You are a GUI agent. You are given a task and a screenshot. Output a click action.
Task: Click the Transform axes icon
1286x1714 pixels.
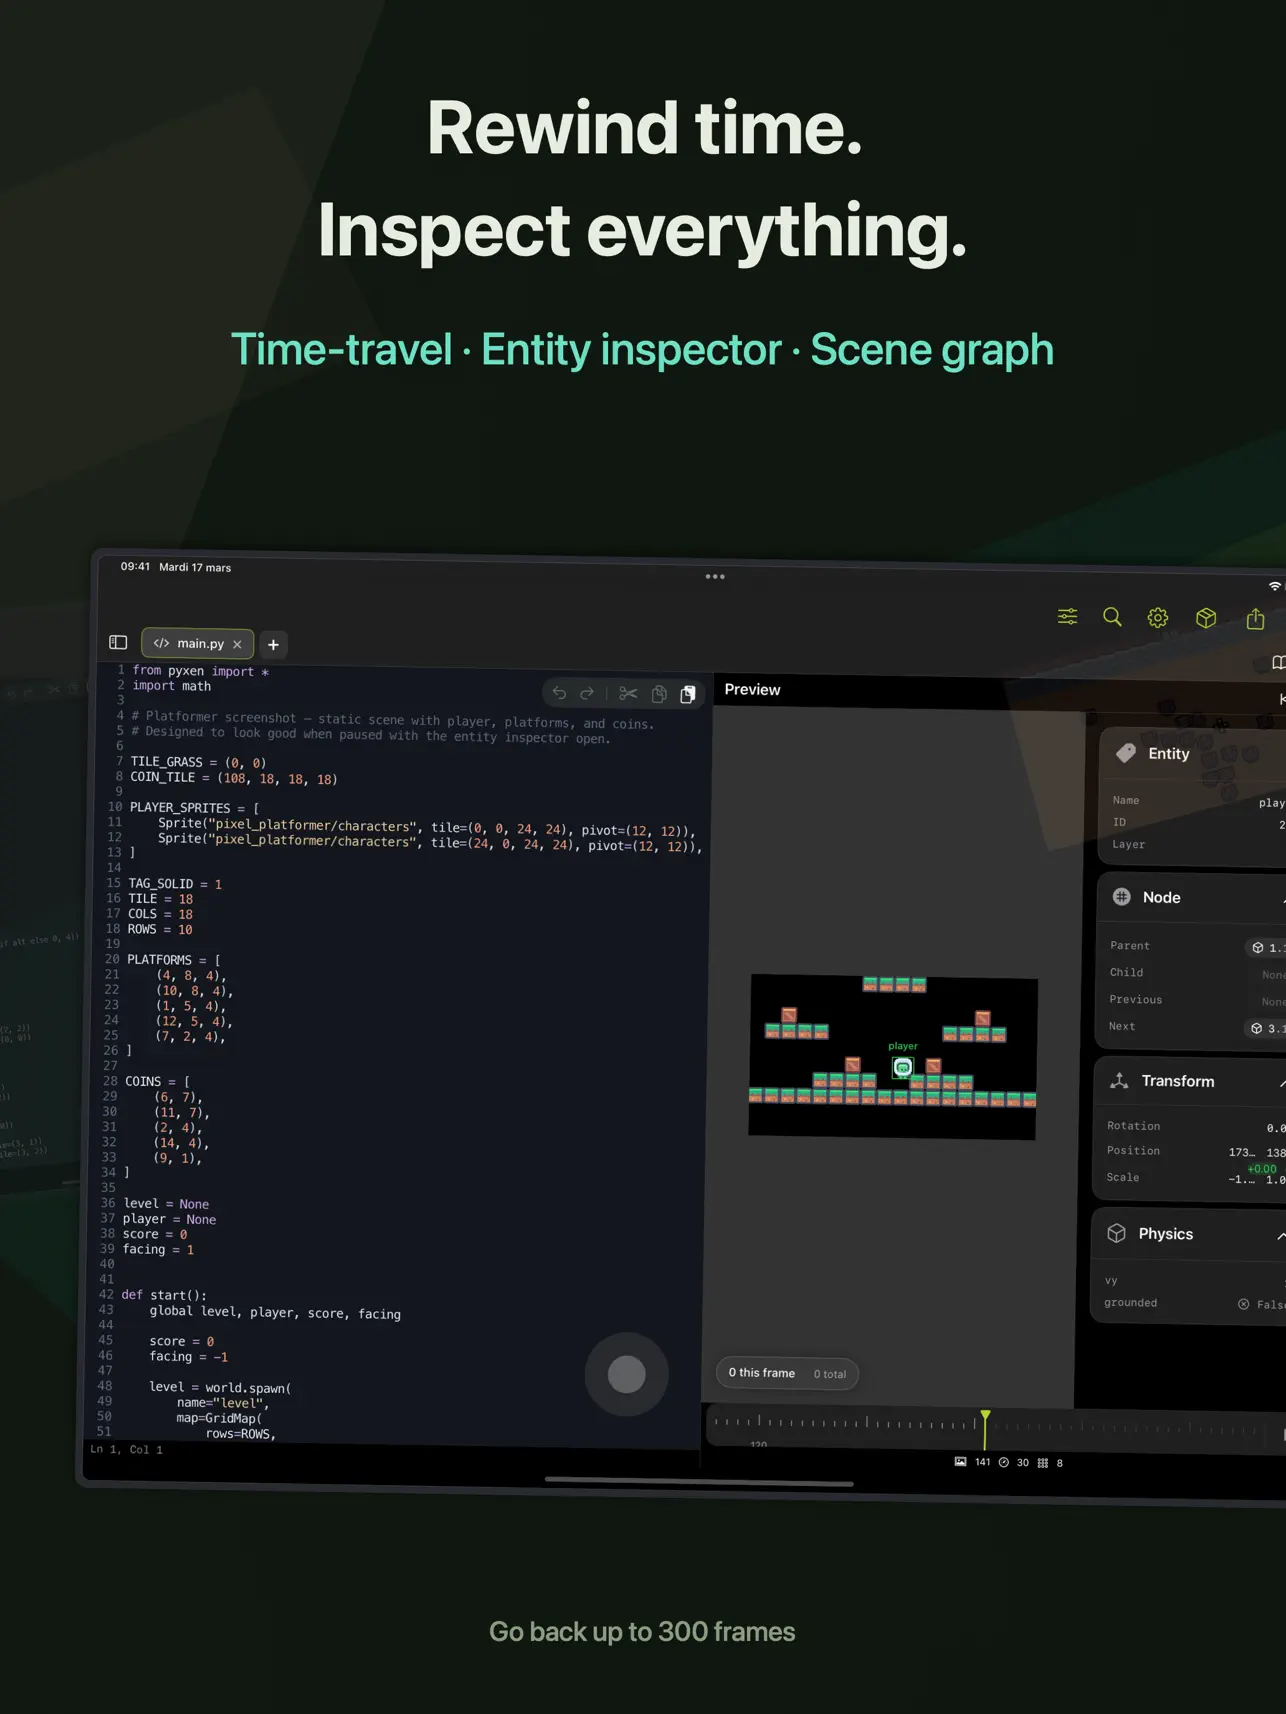pos(1120,1081)
